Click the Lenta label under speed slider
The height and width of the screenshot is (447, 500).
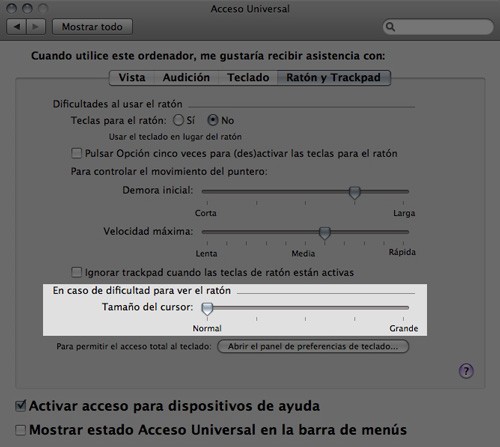(206, 254)
